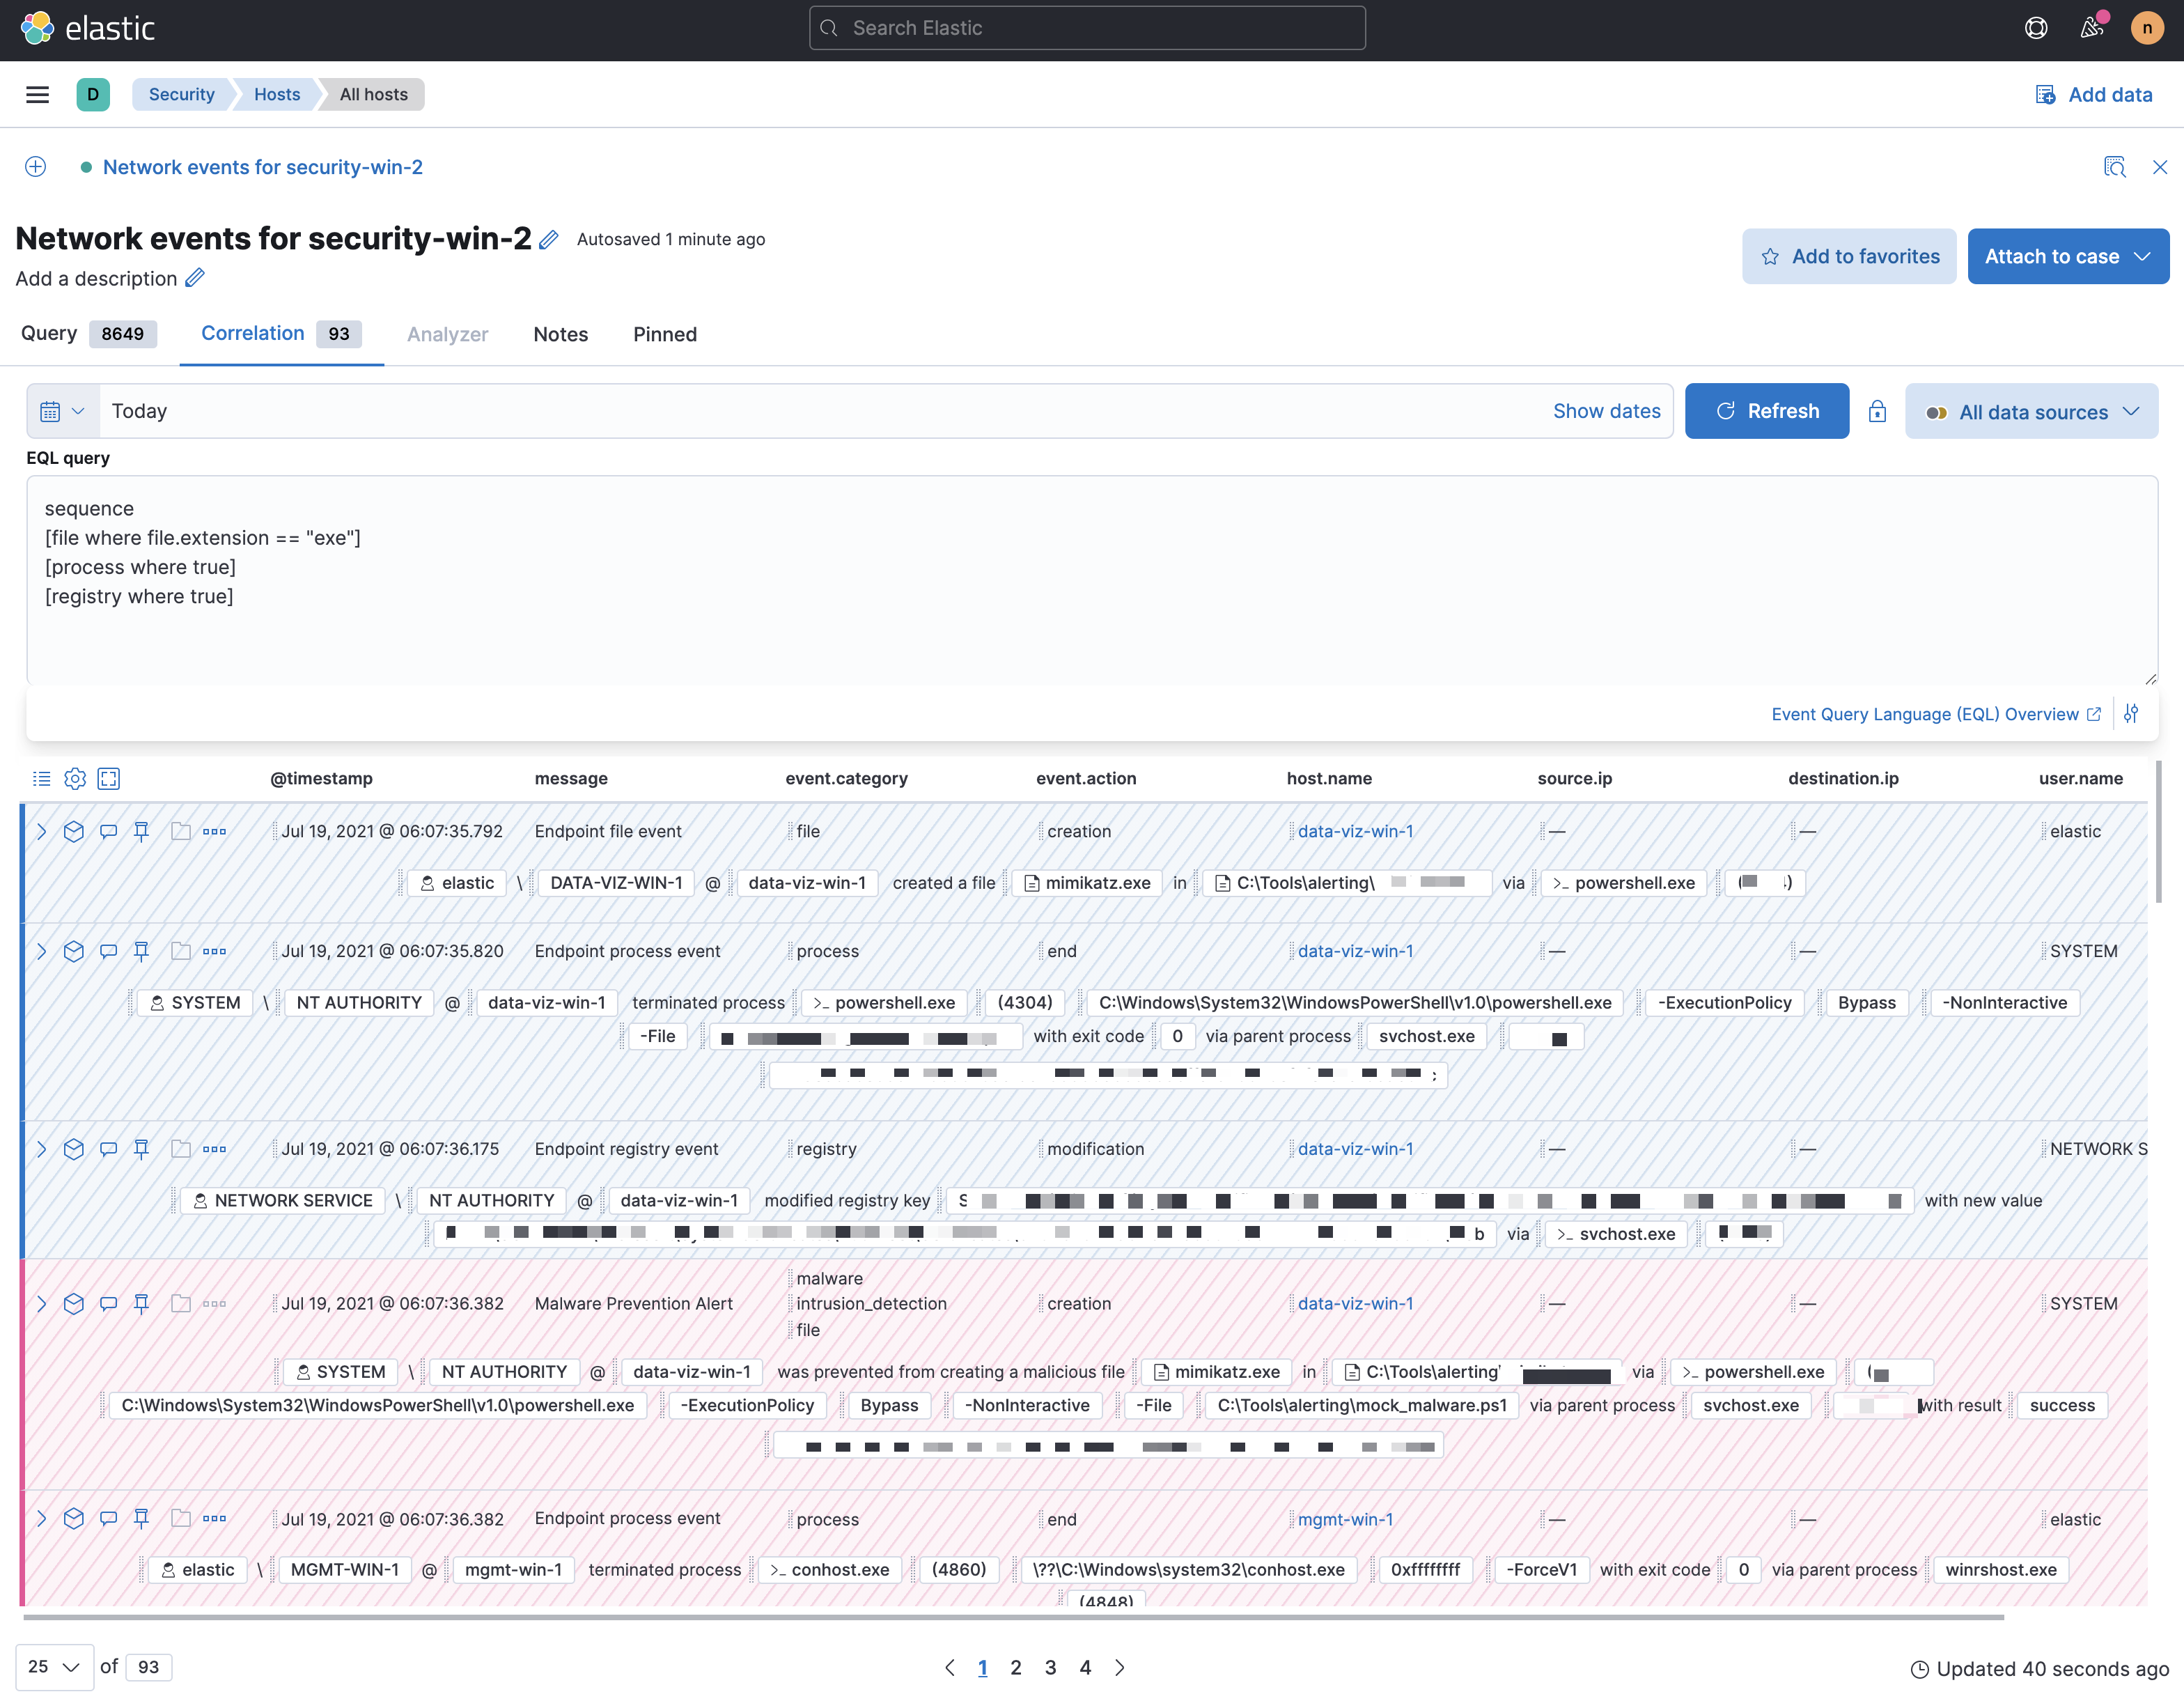Toggle the date range lock icon

tap(1878, 411)
